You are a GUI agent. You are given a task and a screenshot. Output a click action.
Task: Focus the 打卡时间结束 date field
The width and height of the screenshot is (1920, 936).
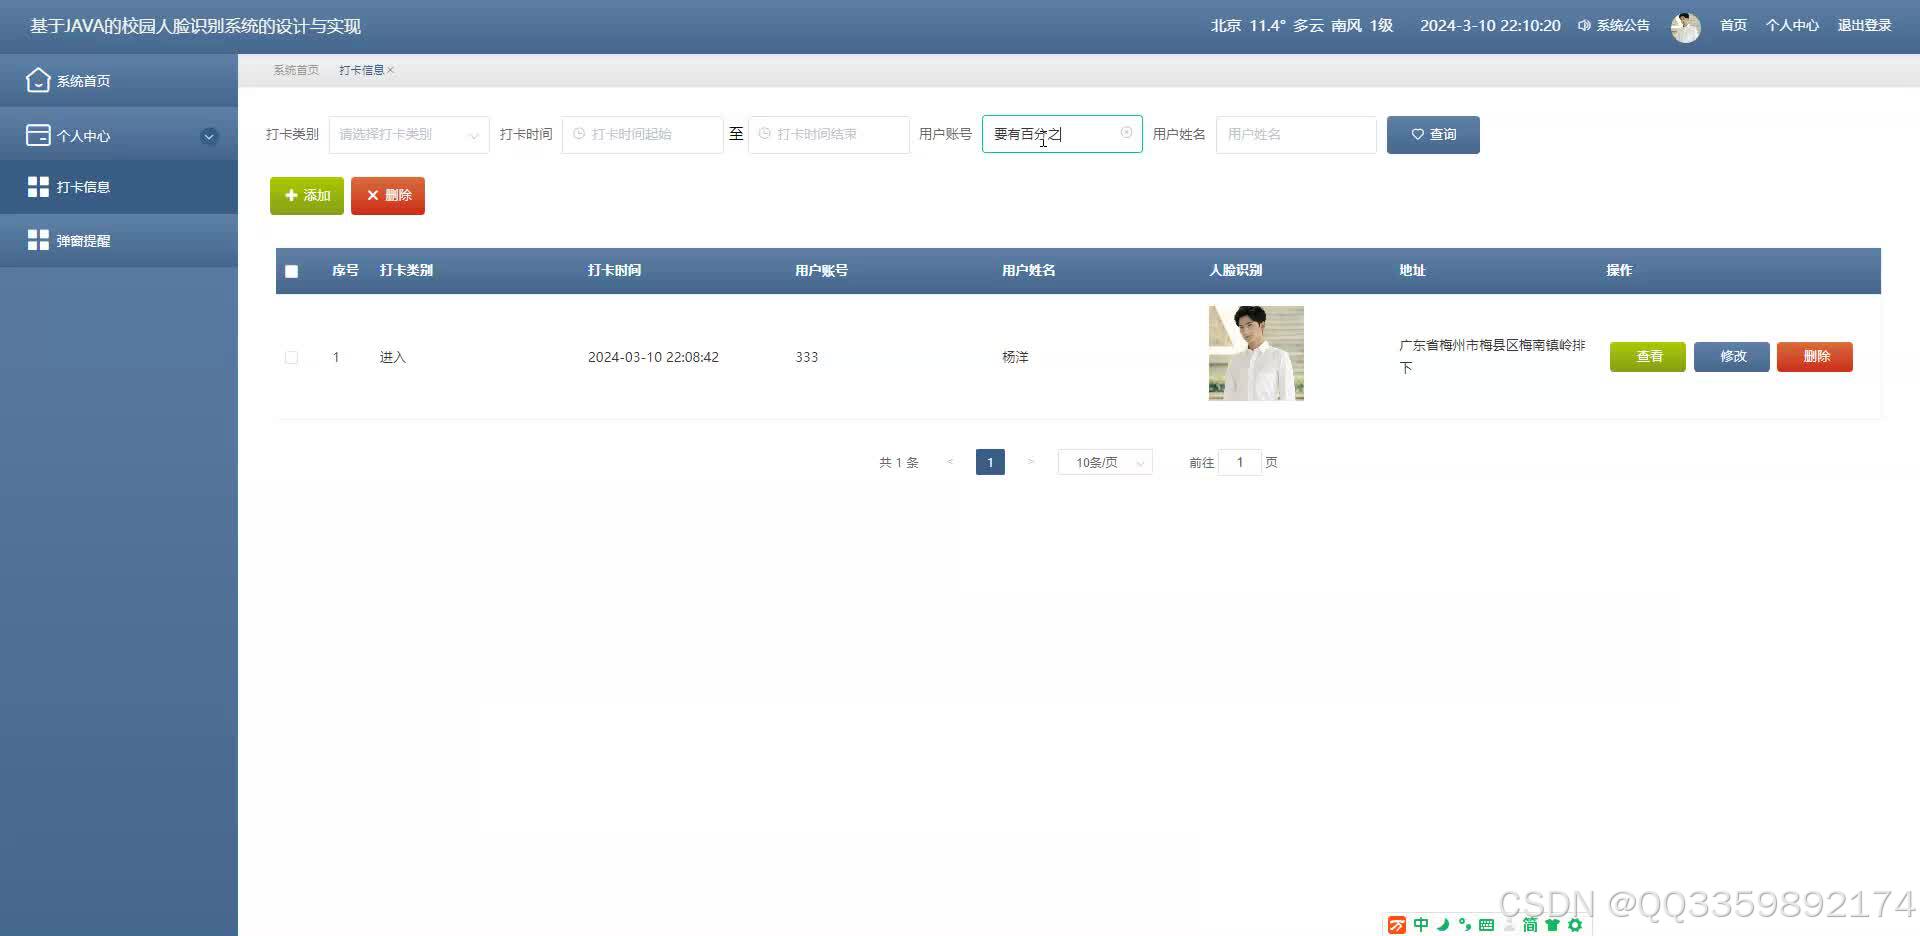pos(829,135)
